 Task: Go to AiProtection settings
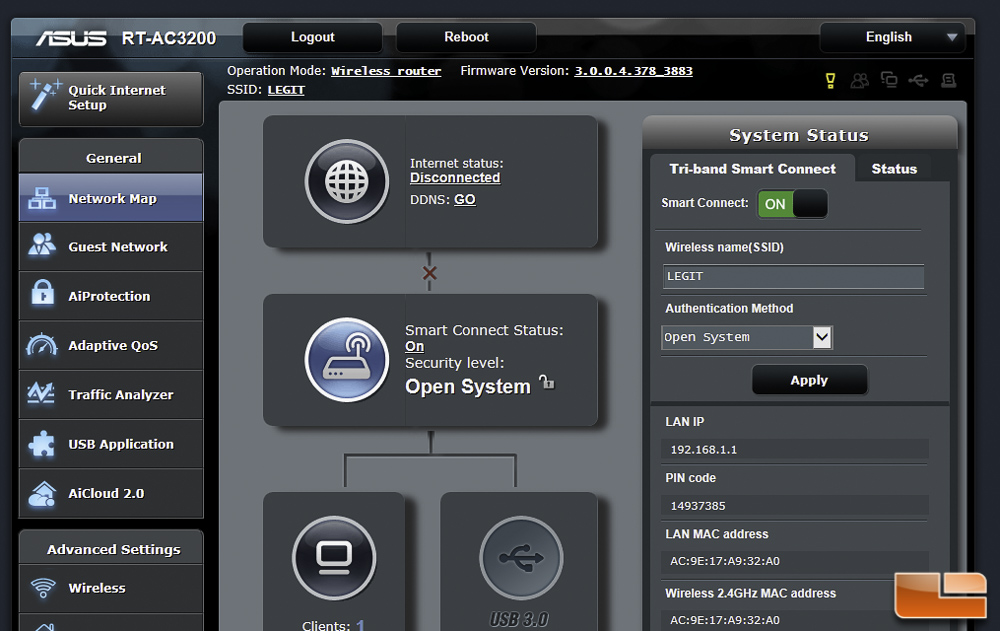point(111,296)
